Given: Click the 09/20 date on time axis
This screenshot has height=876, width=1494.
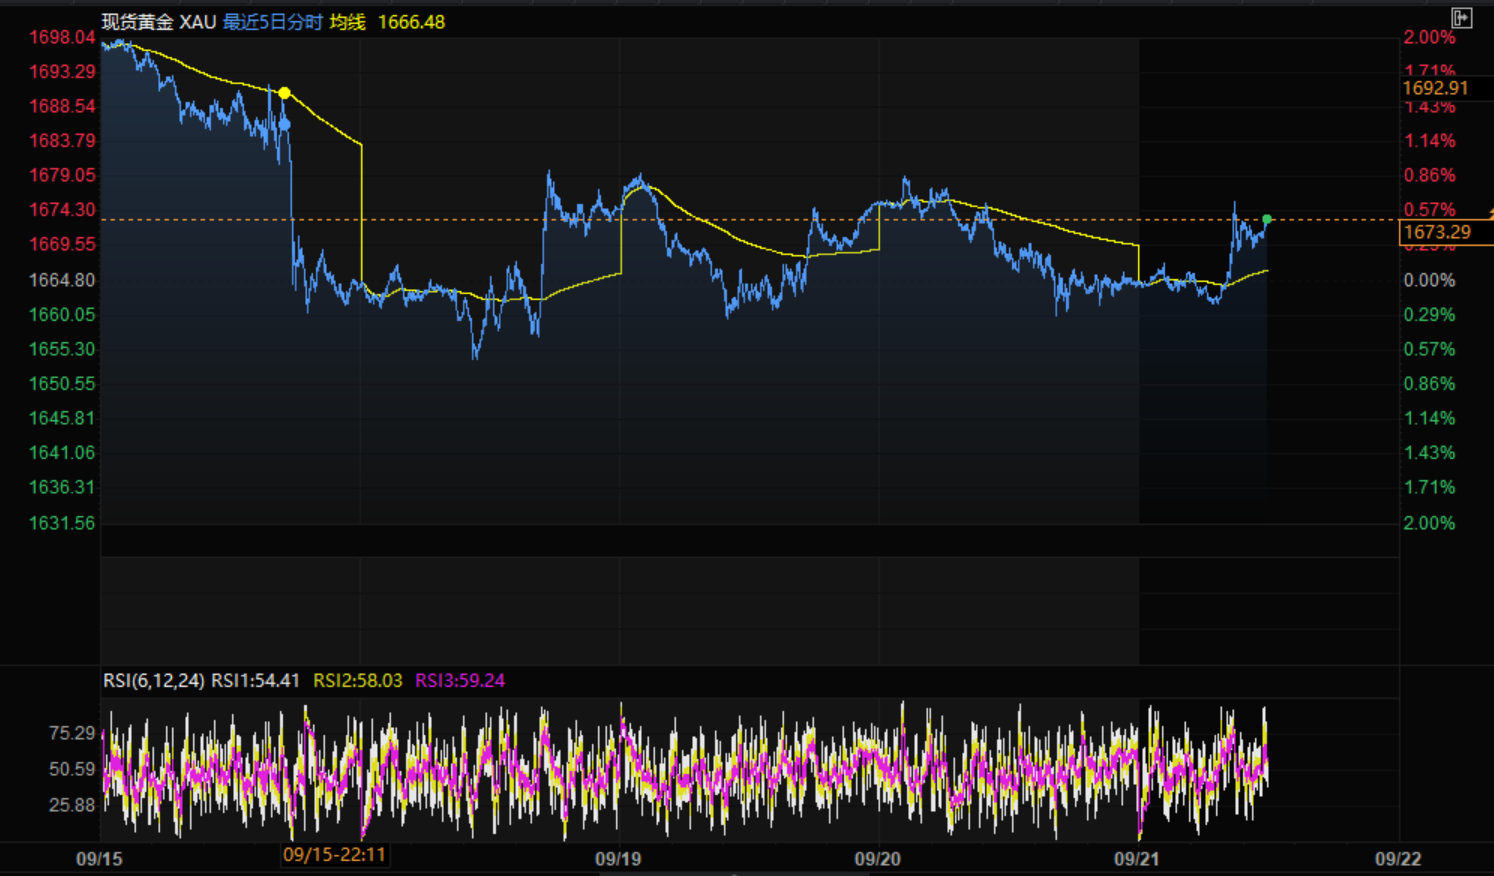Looking at the screenshot, I should tap(877, 859).
